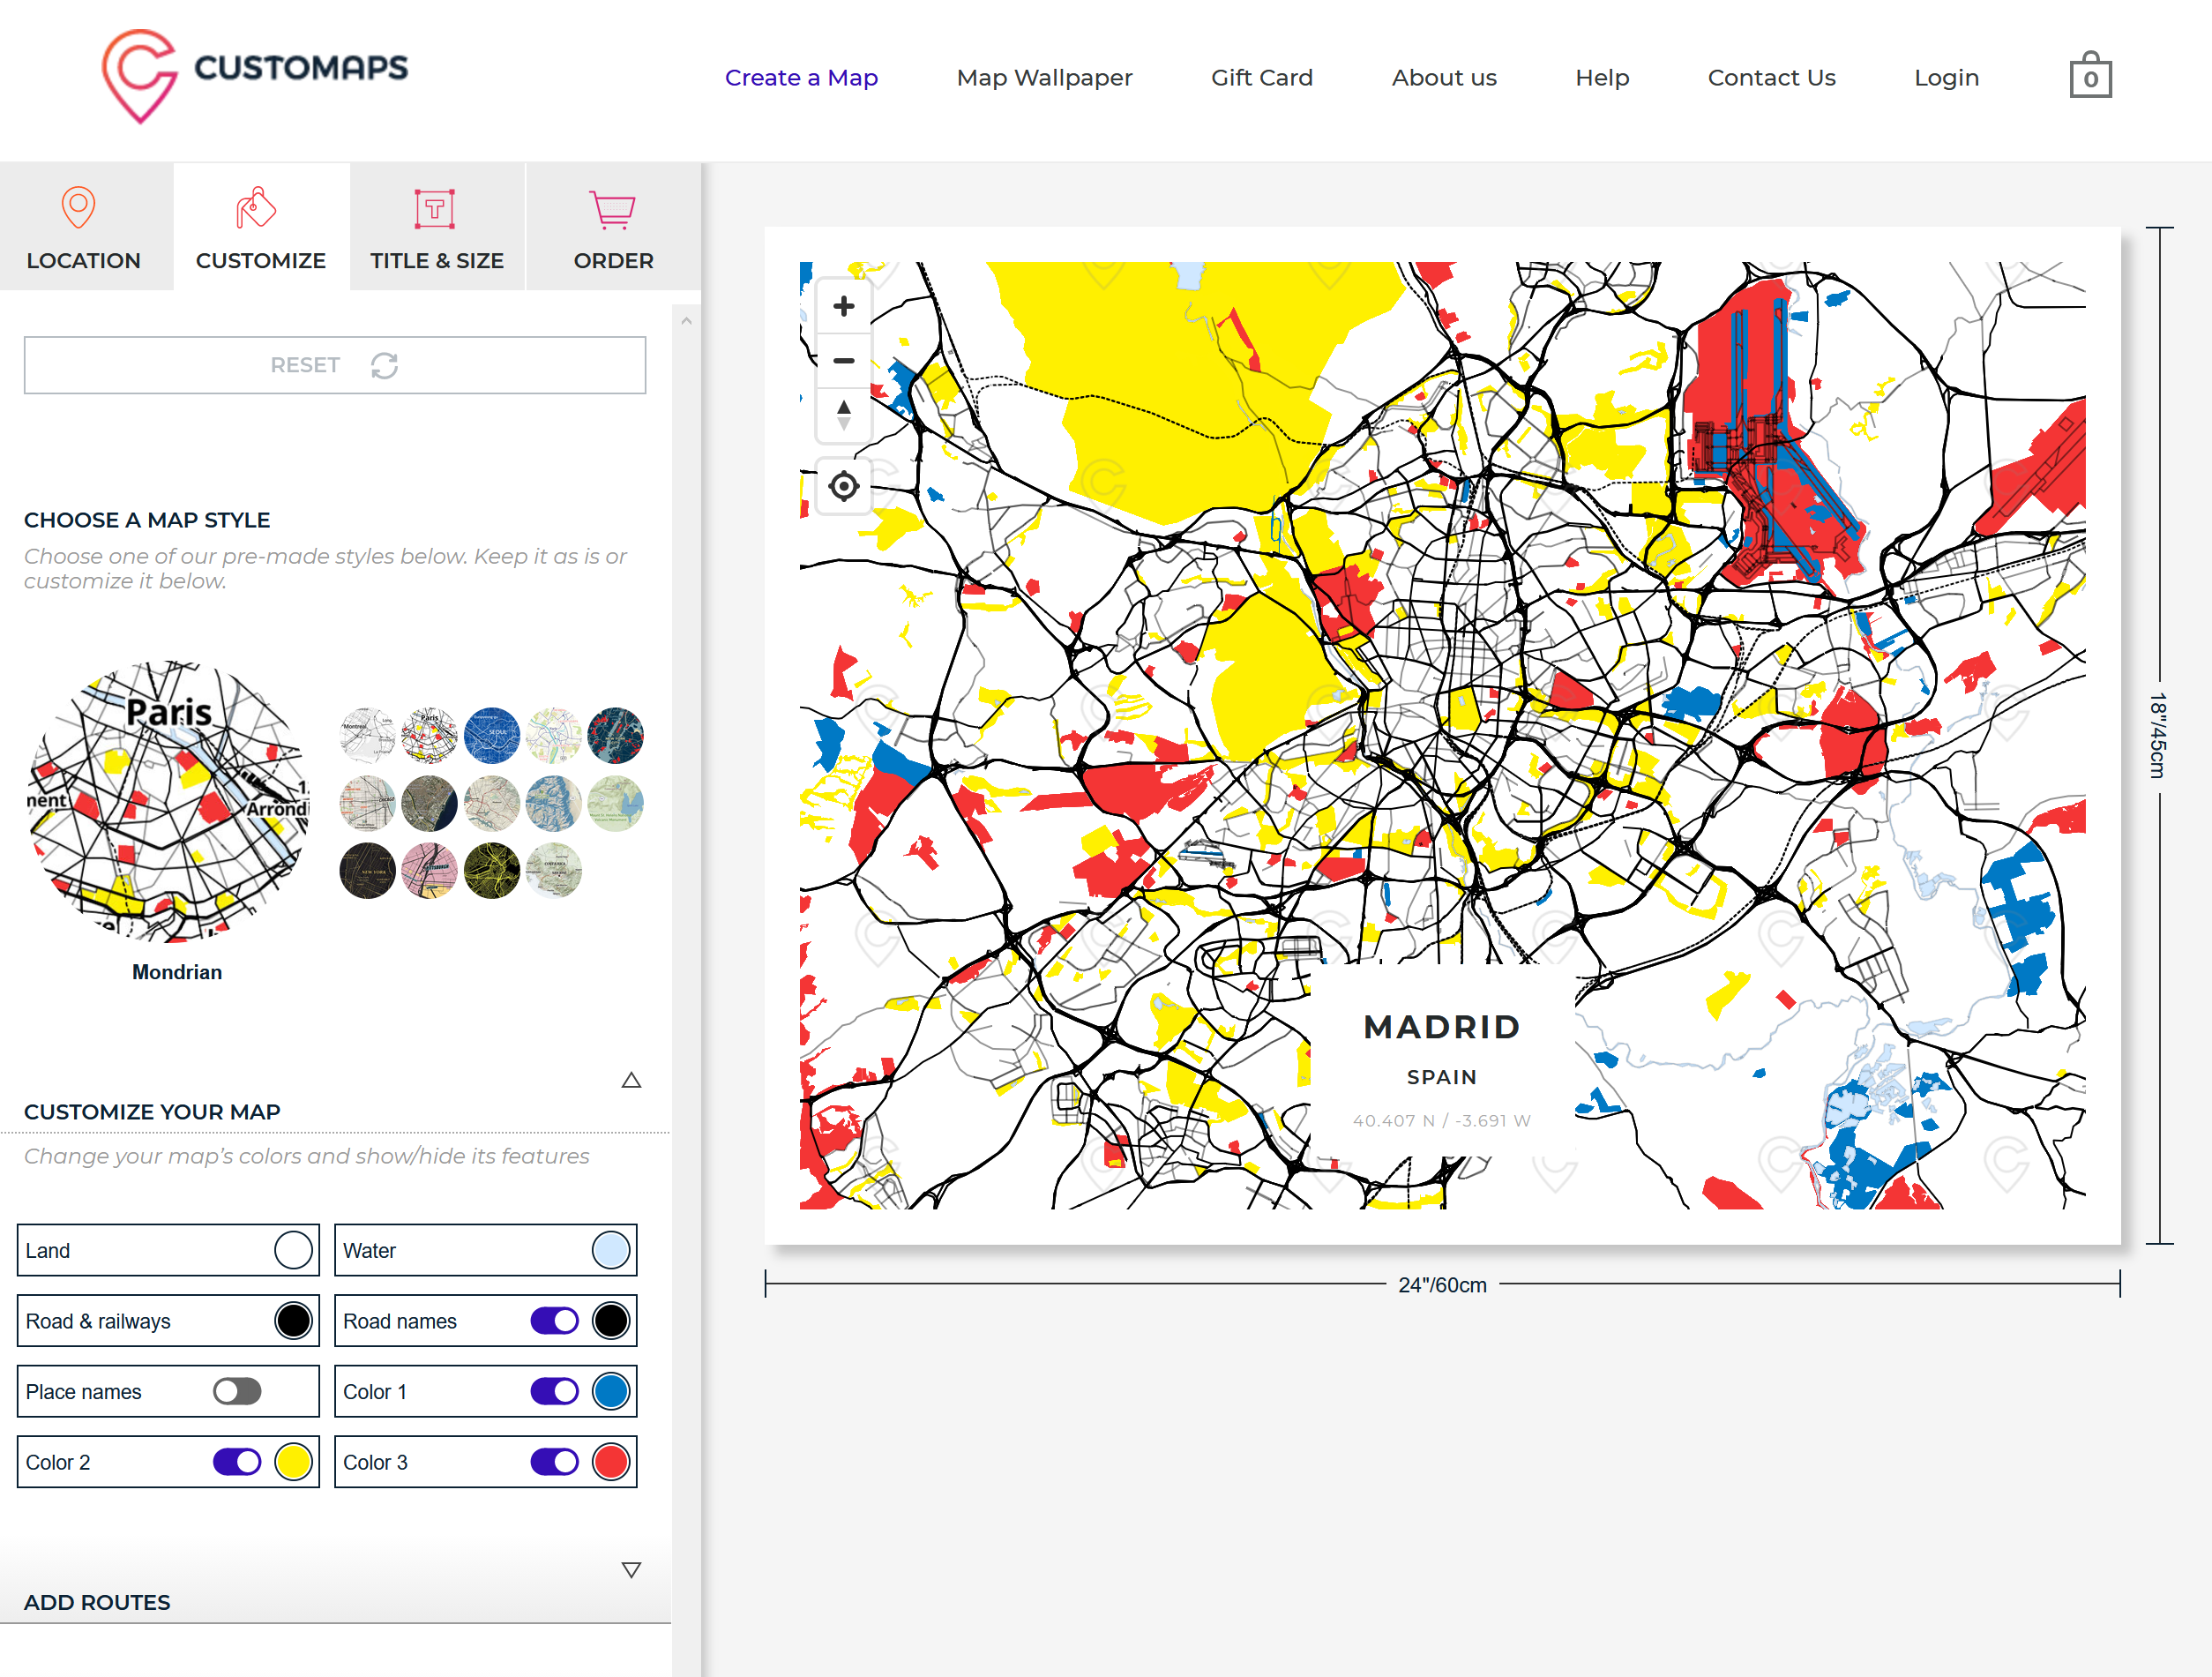Viewport: 2212px width, 1677px height.
Task: Enable the Place names toggle
Action: [x=237, y=1391]
